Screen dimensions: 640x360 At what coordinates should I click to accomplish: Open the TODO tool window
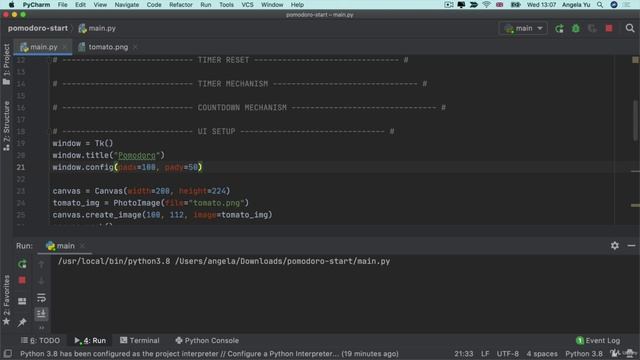click(x=40, y=340)
